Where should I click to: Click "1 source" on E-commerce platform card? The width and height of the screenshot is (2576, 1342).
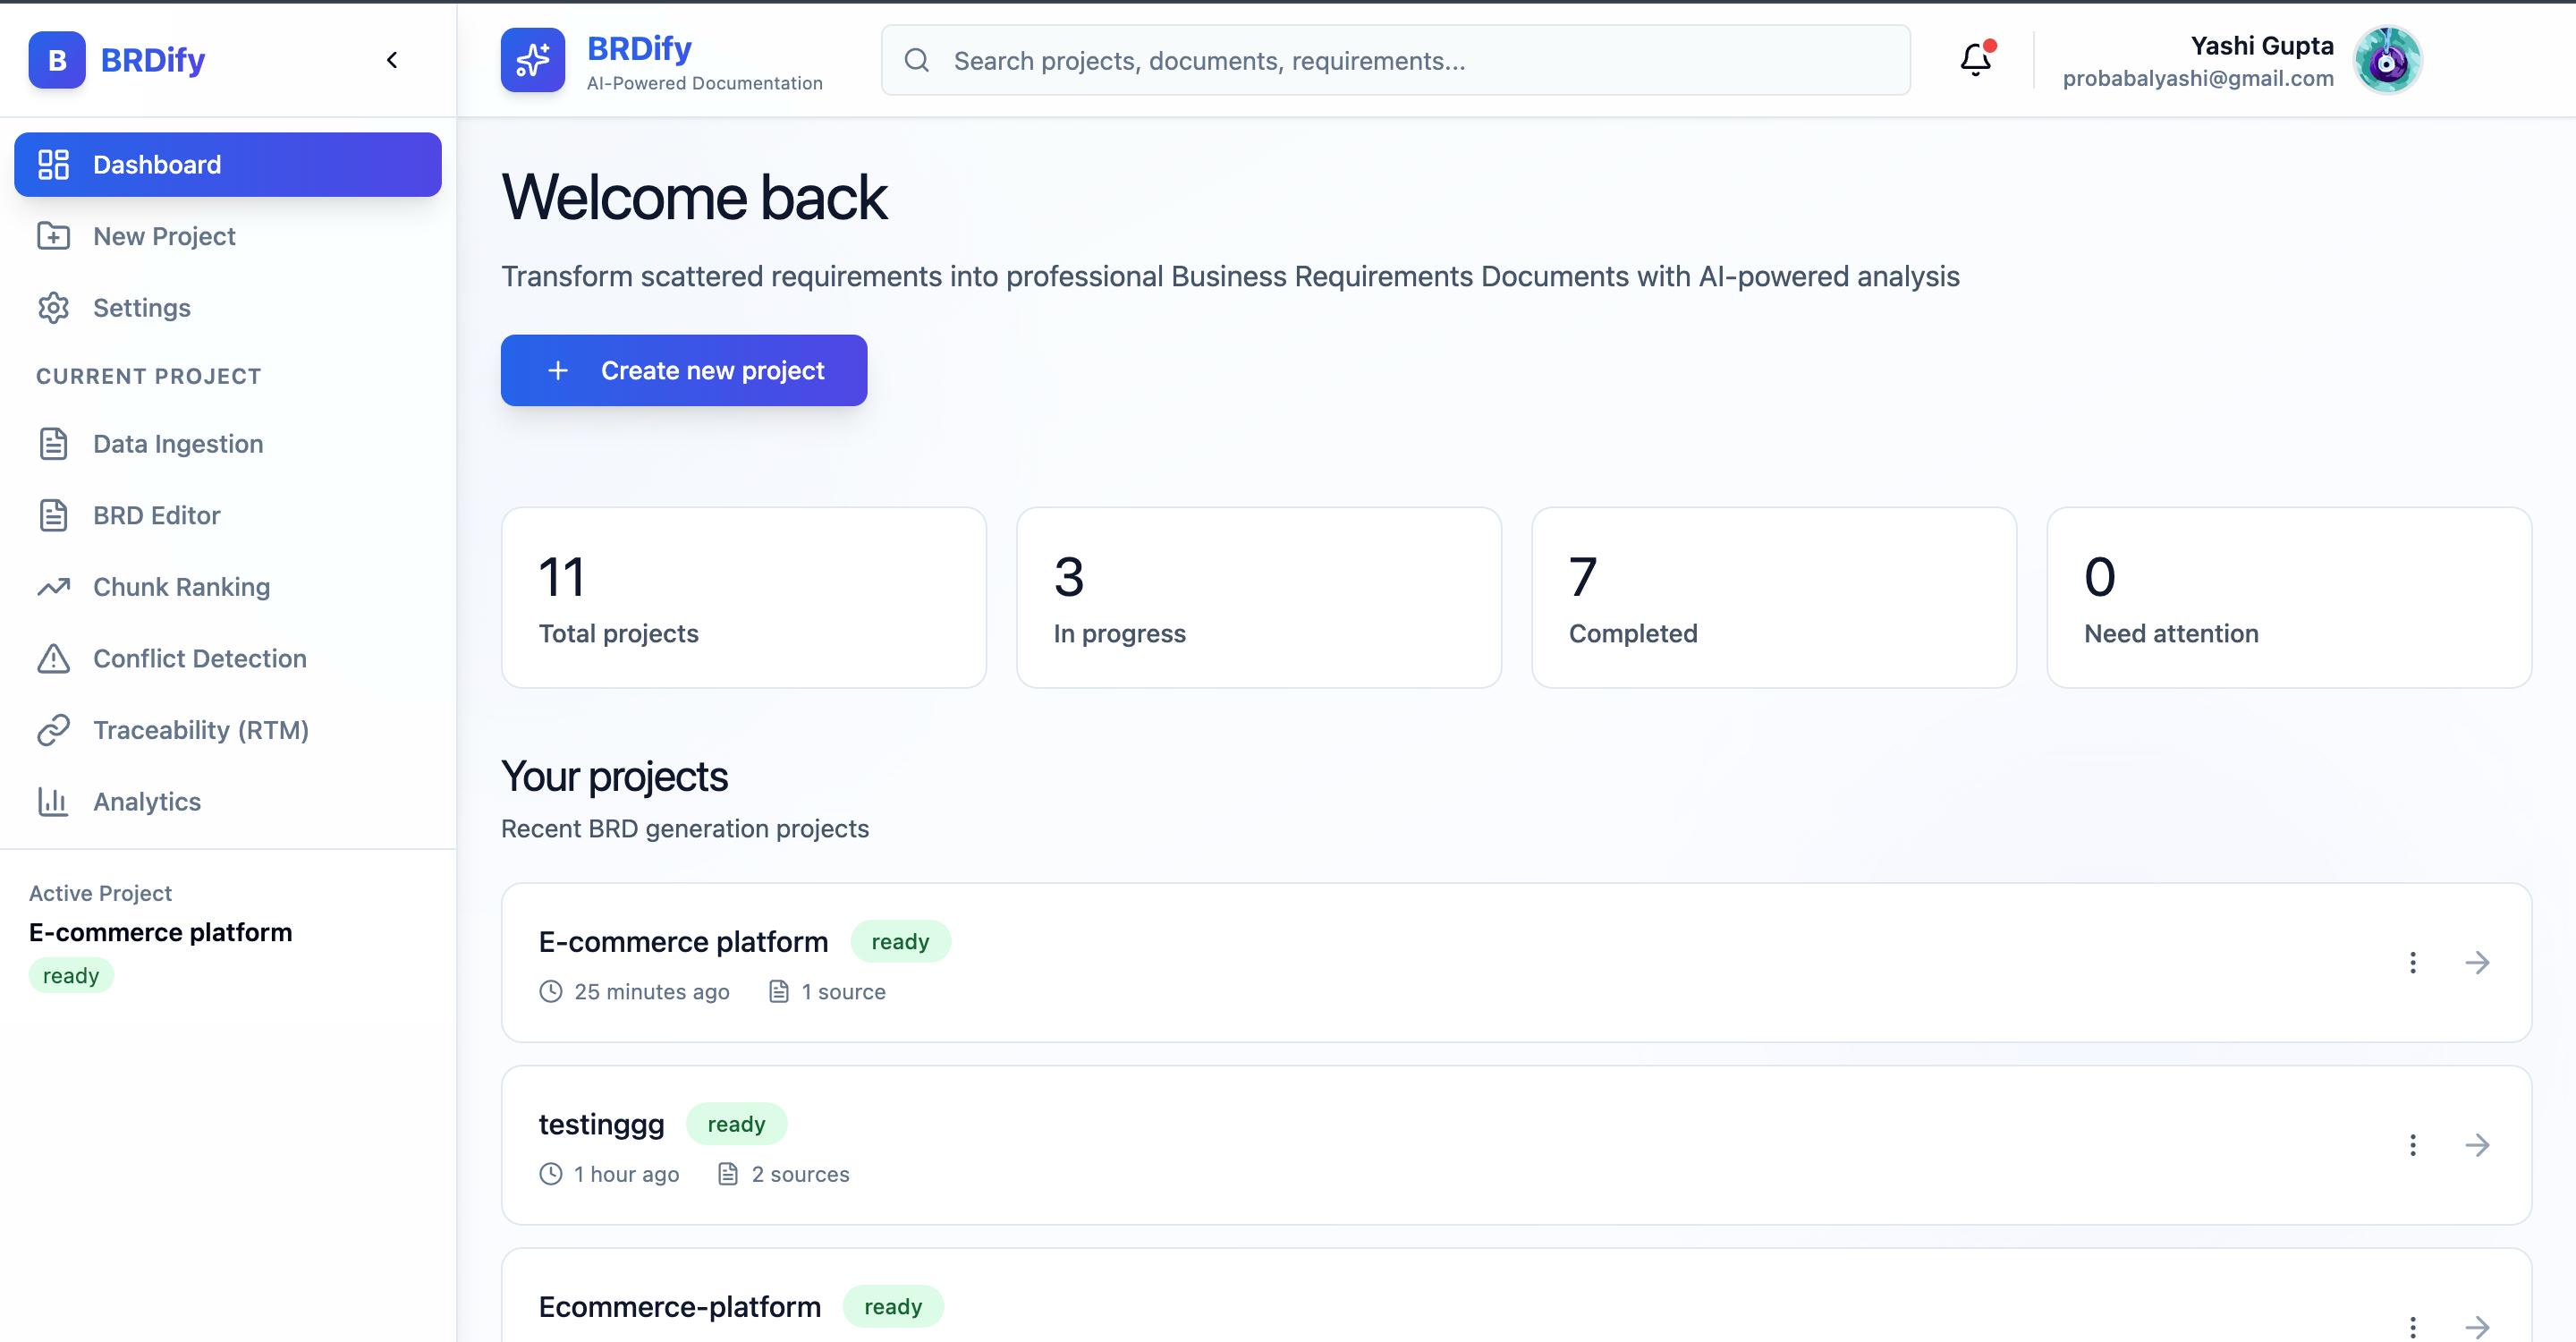coord(843,991)
